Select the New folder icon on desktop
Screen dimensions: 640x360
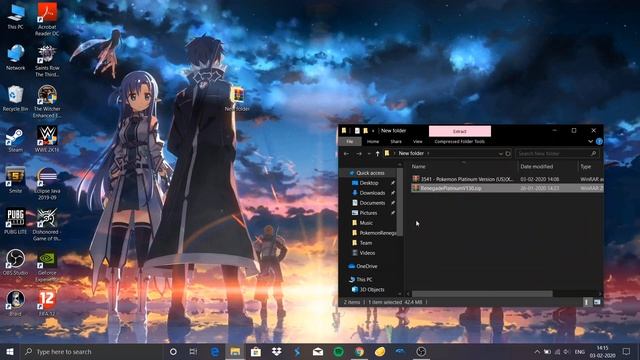(x=237, y=99)
